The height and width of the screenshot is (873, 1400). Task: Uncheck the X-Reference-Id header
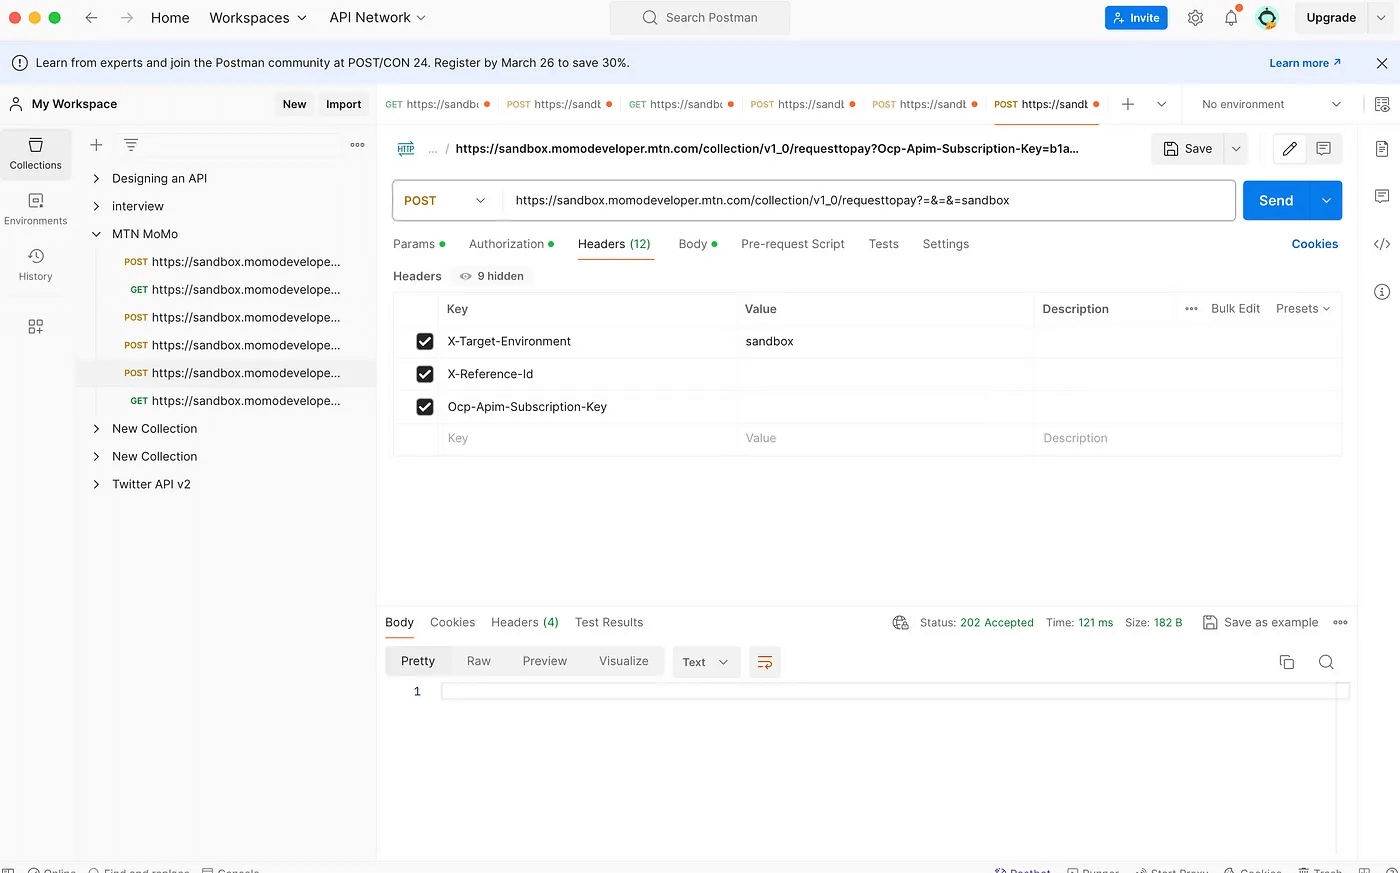point(425,374)
